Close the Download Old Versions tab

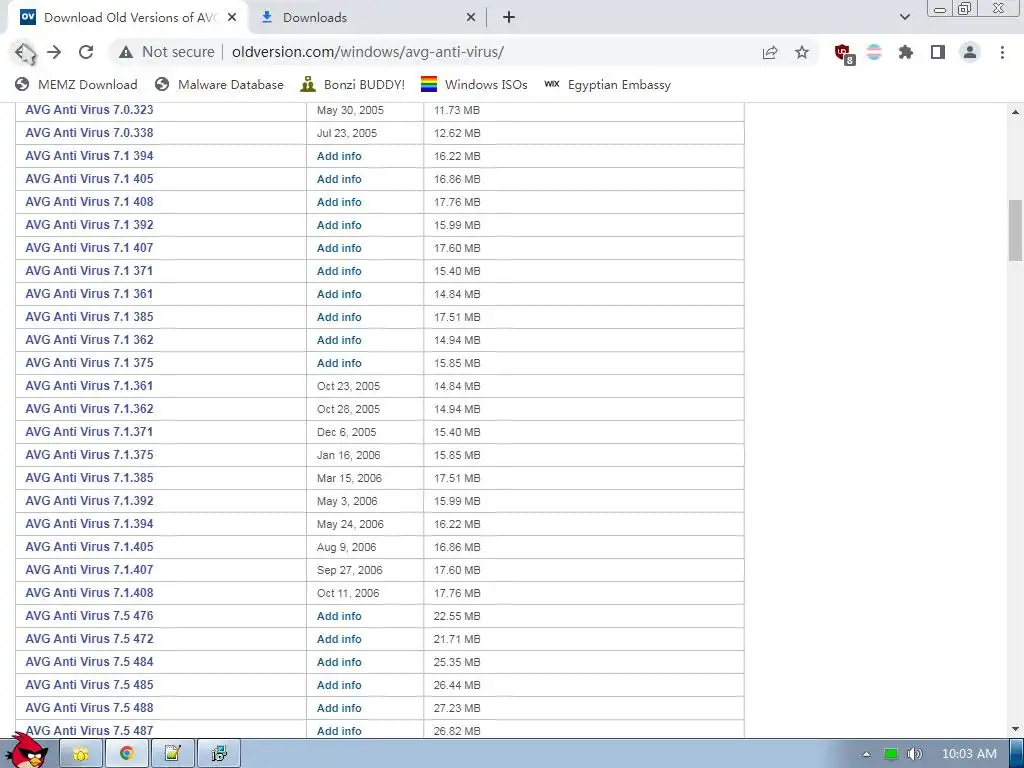point(232,18)
